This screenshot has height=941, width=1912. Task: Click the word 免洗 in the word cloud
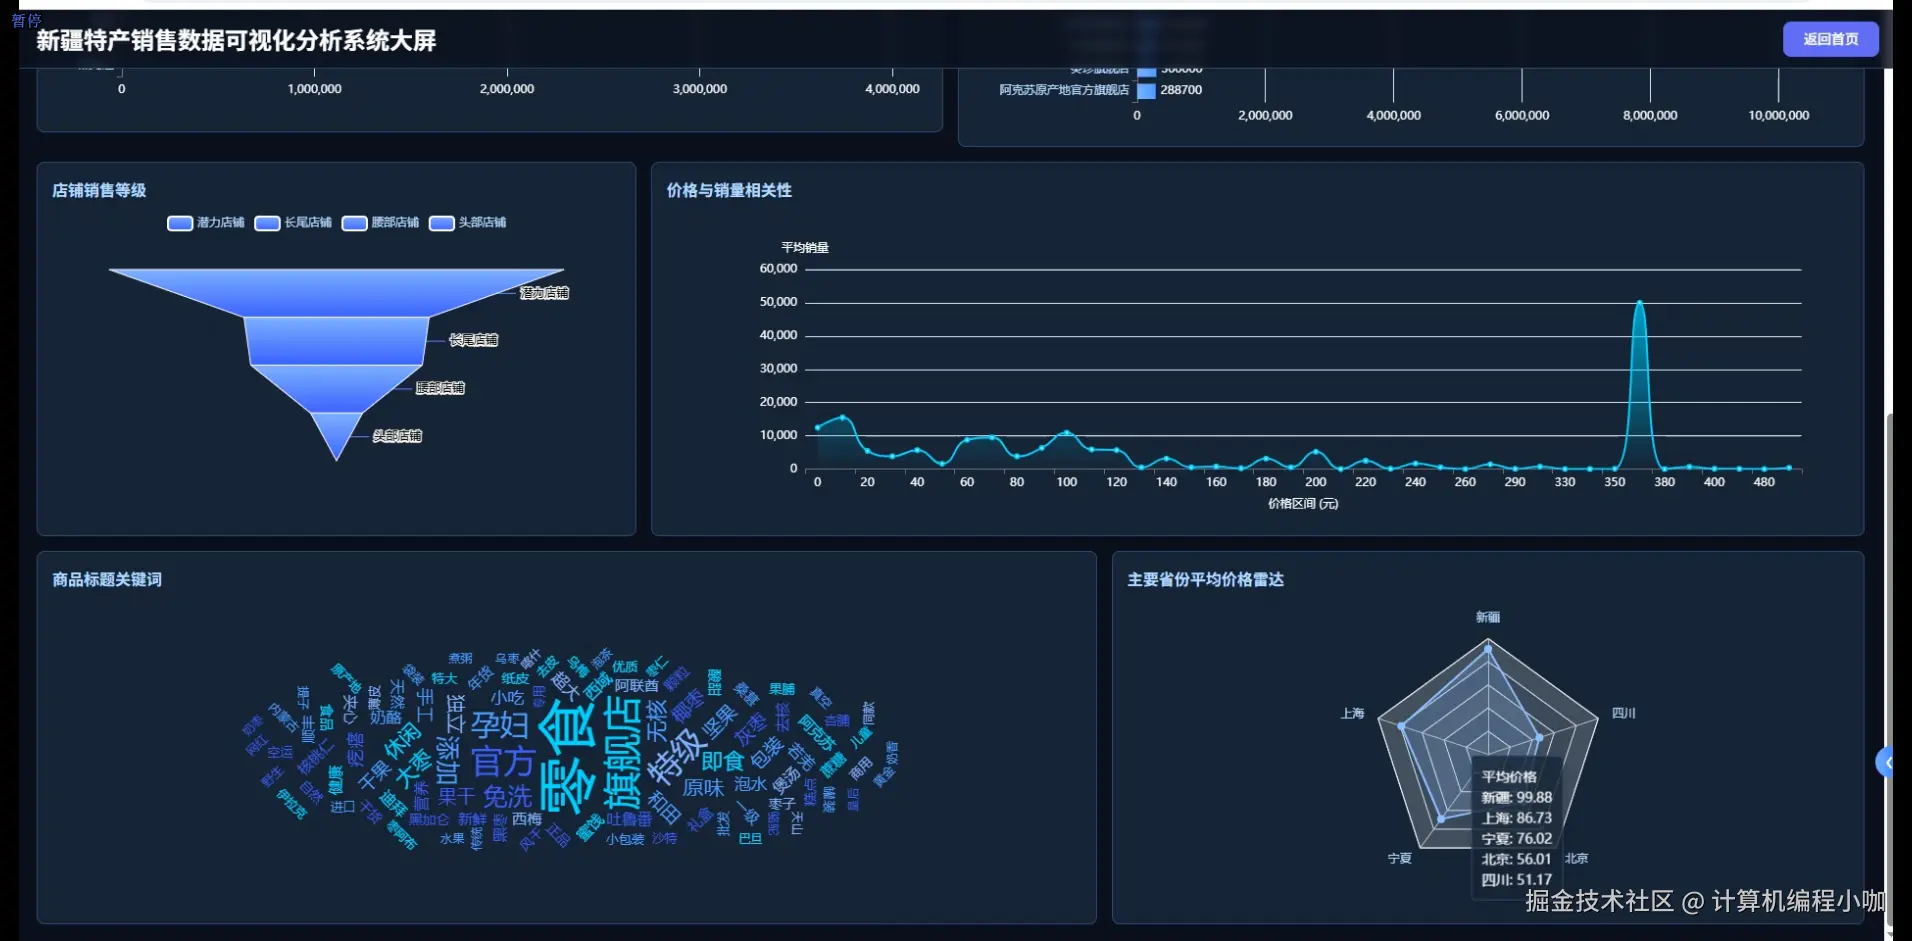pos(508,797)
